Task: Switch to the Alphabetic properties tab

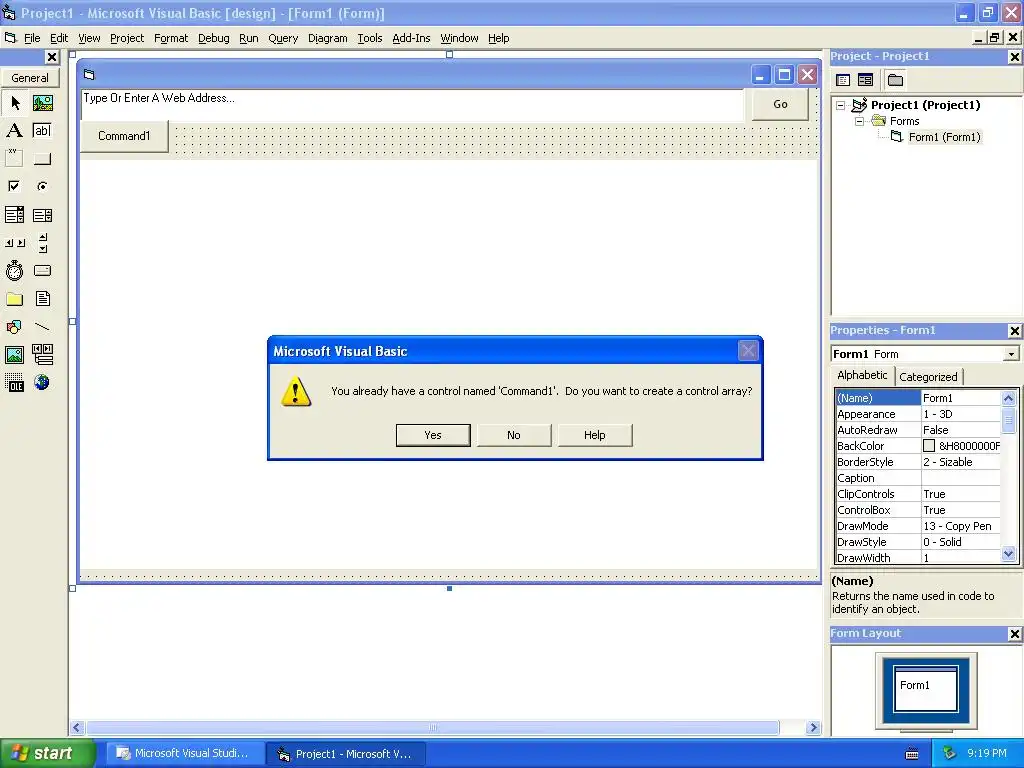Action: click(862, 376)
